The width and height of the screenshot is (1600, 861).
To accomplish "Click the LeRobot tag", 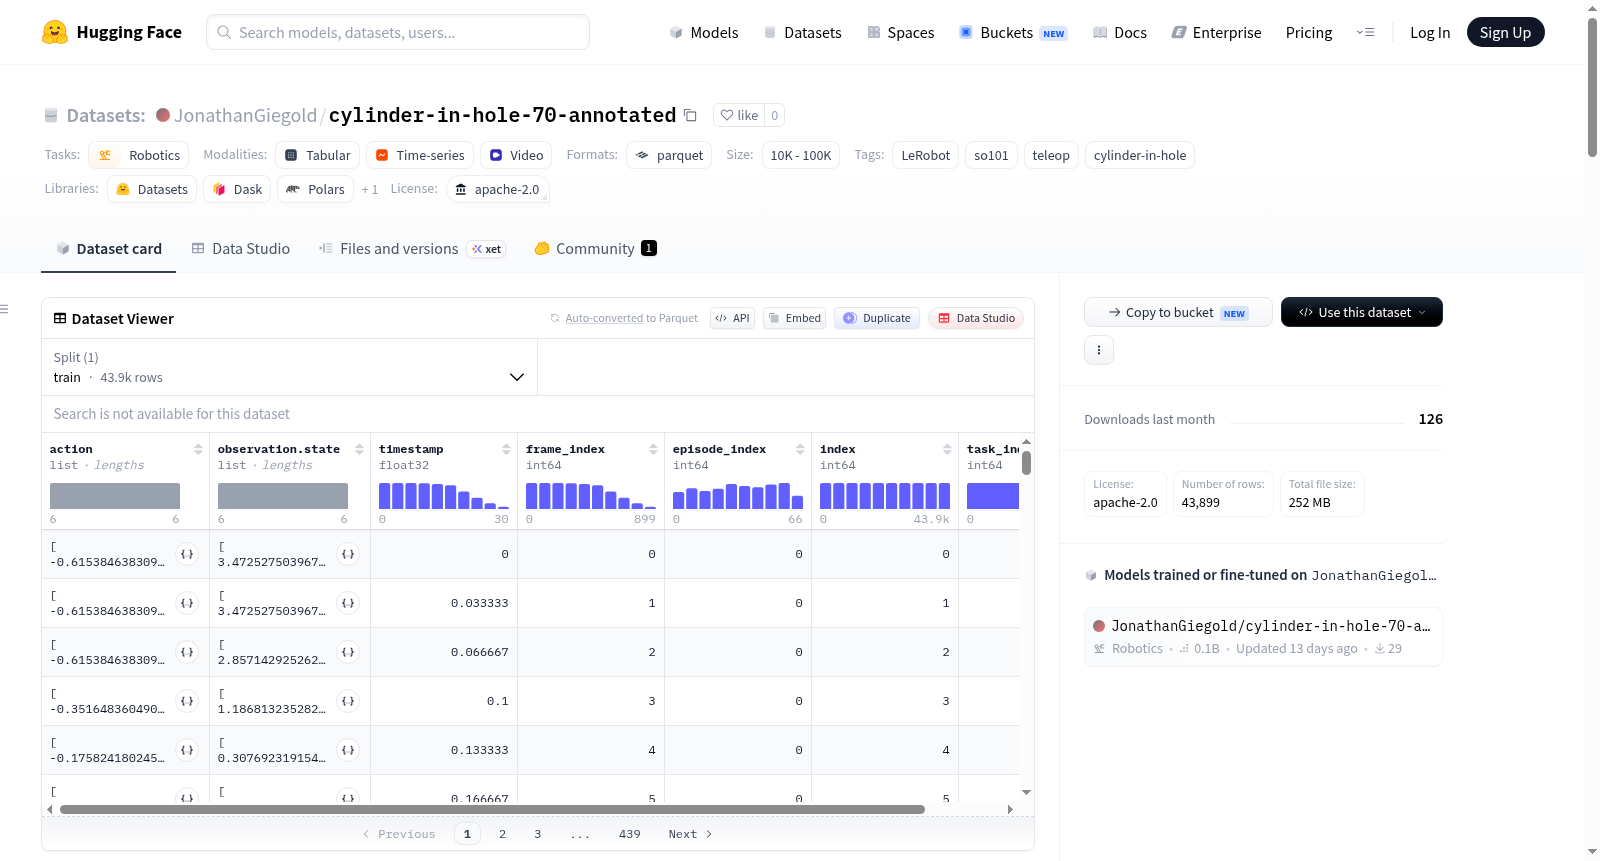I will point(926,155).
